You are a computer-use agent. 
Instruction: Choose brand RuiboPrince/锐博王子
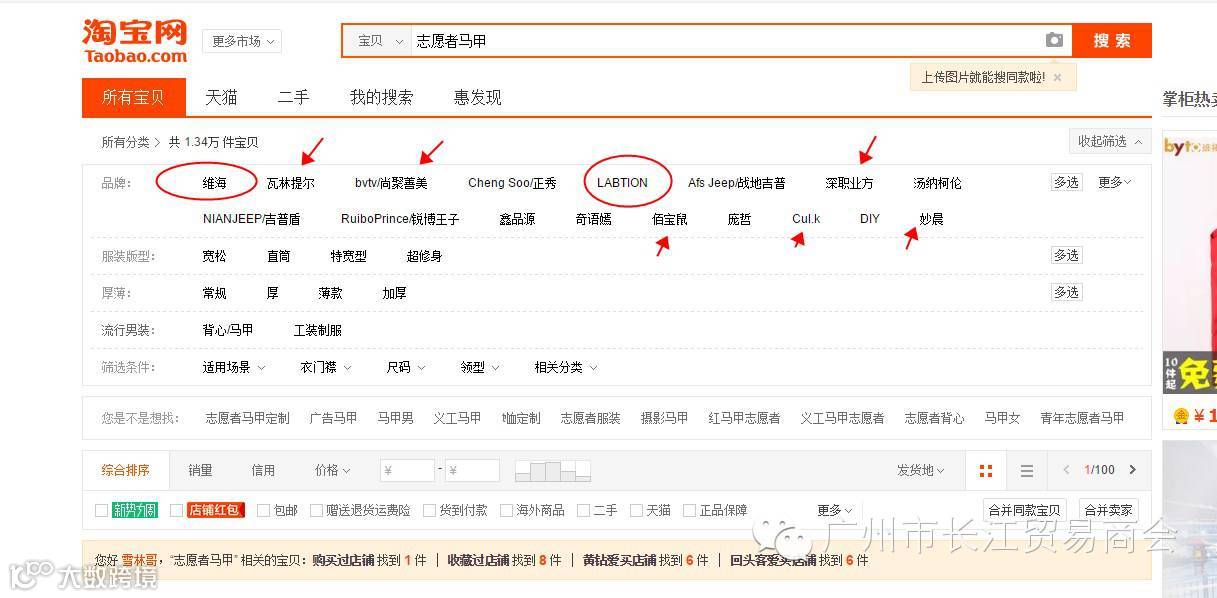click(400, 219)
